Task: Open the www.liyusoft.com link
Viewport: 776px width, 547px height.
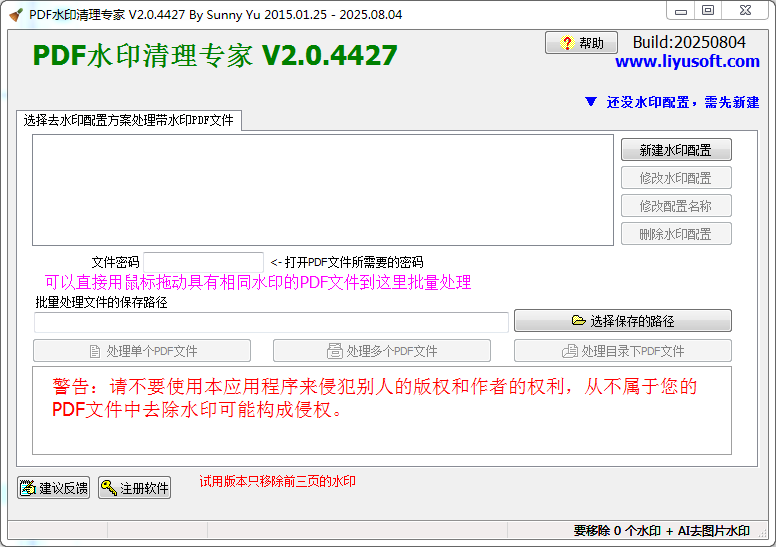Action: pyautogui.click(x=687, y=61)
